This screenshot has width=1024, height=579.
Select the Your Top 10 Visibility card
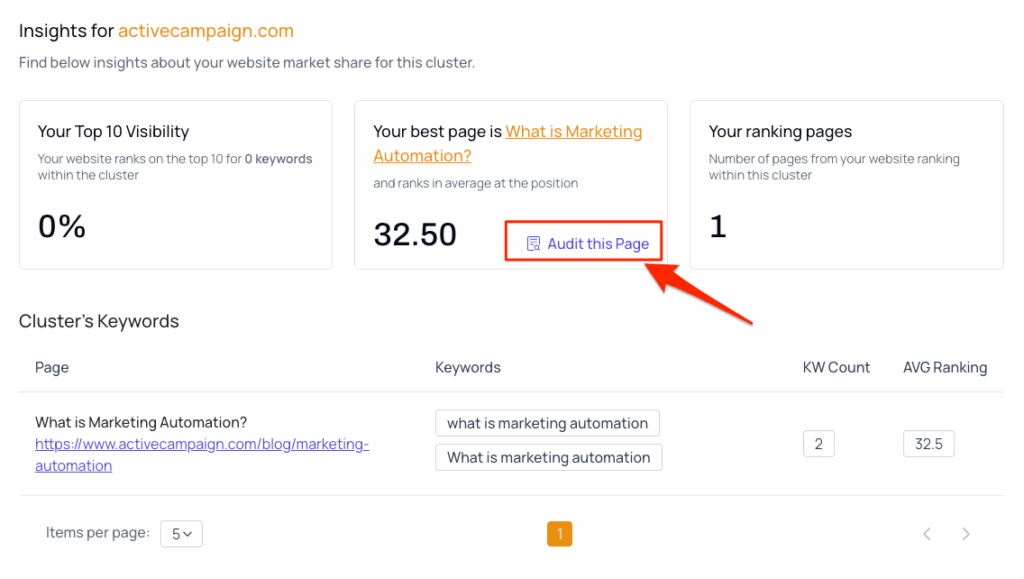[x=175, y=184]
